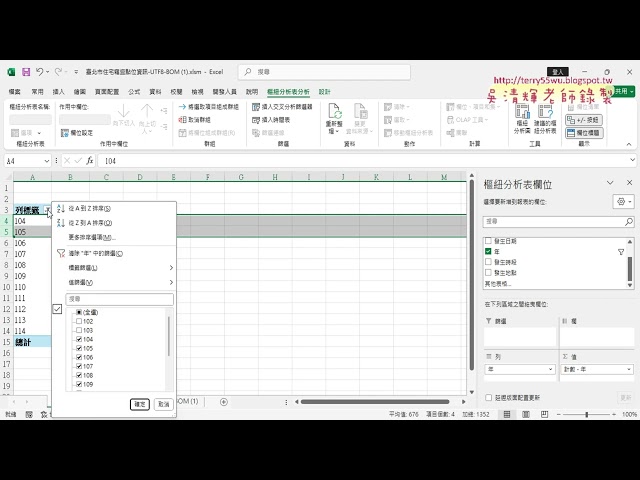
Task: Insert slicer with 插入交叉分析篩選器
Action: tap(282, 107)
